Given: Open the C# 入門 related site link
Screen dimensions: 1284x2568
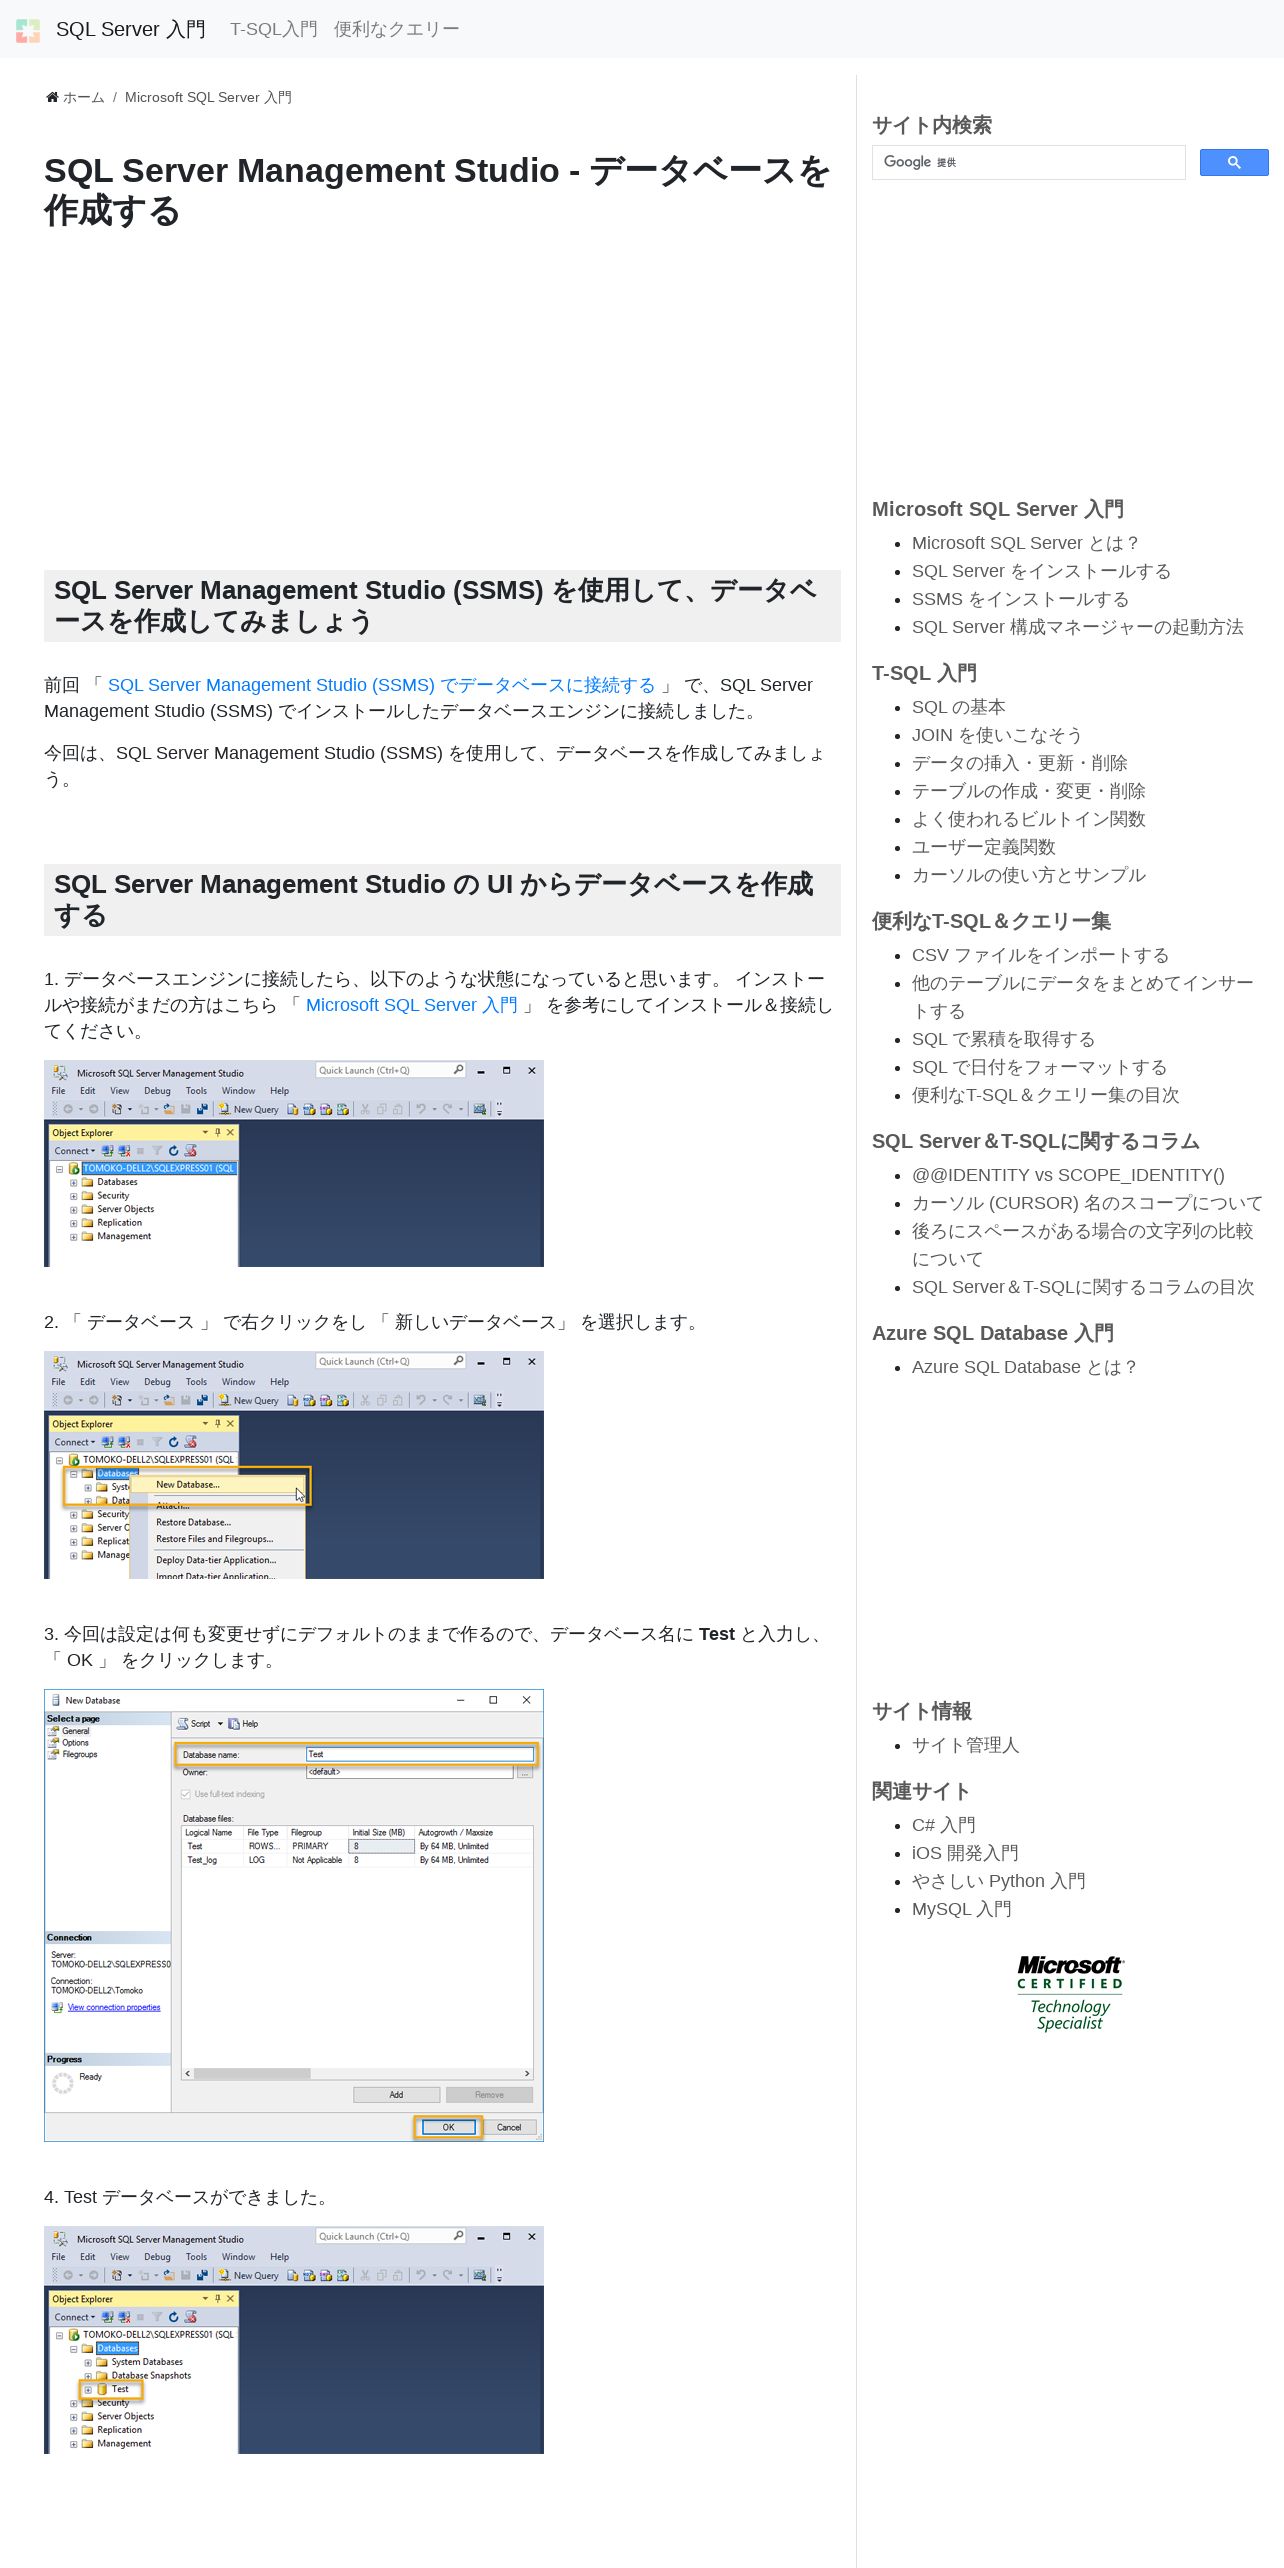Looking at the screenshot, I should 944,1825.
